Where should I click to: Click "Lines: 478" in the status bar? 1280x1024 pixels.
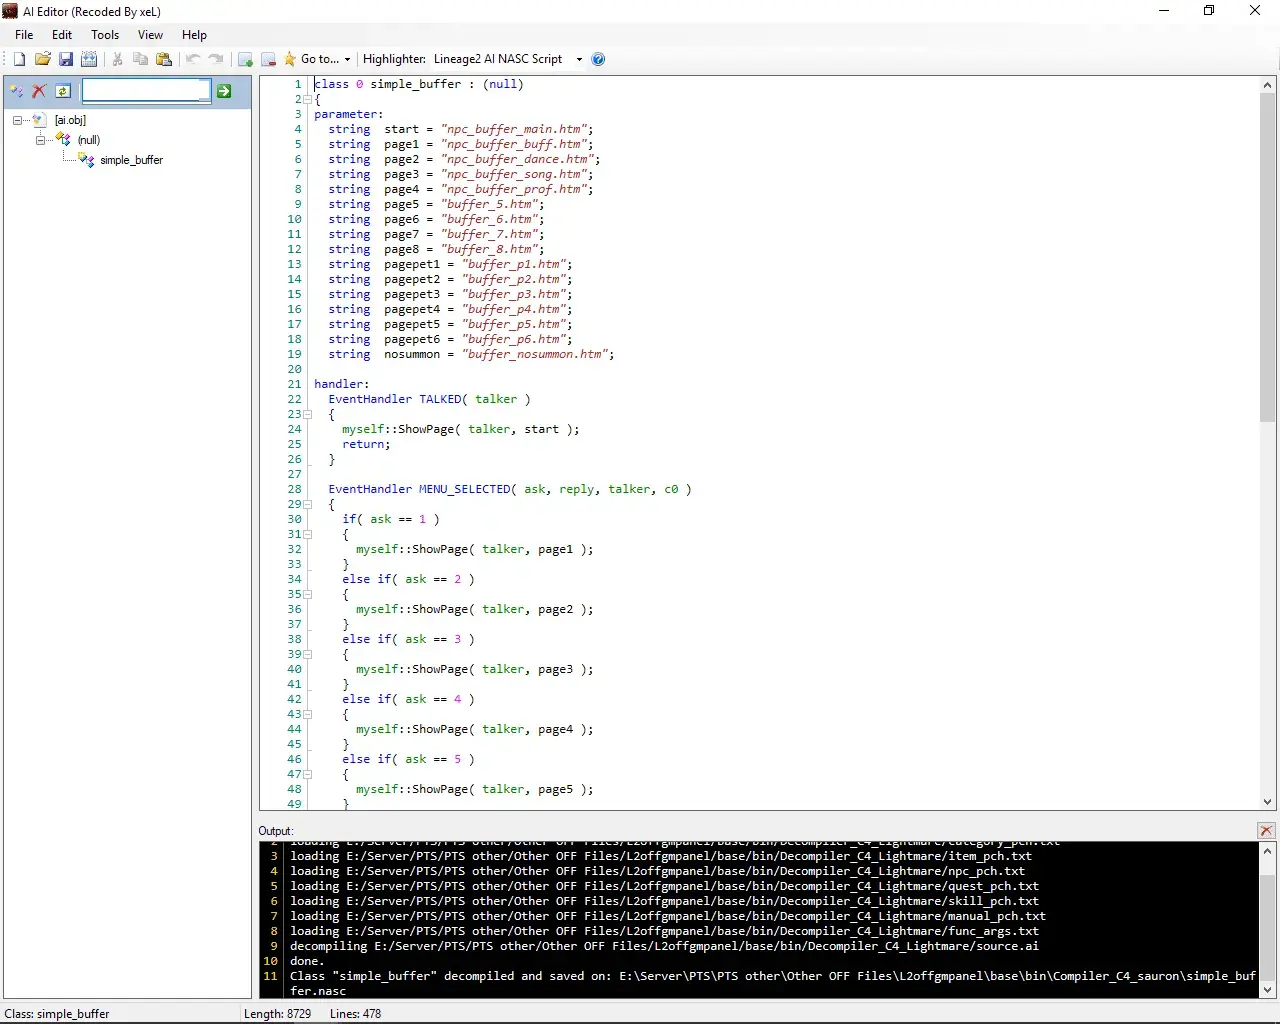click(x=355, y=1014)
